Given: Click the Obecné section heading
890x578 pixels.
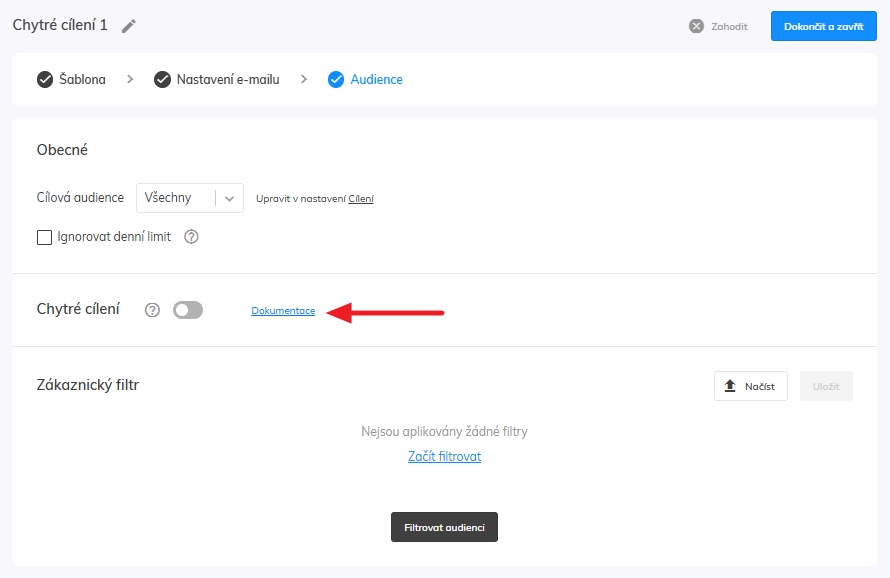Looking at the screenshot, I should 62,150.
